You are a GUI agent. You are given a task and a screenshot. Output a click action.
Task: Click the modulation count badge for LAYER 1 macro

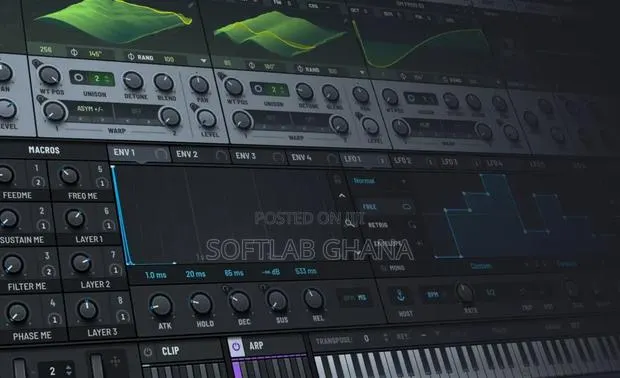[108, 225]
